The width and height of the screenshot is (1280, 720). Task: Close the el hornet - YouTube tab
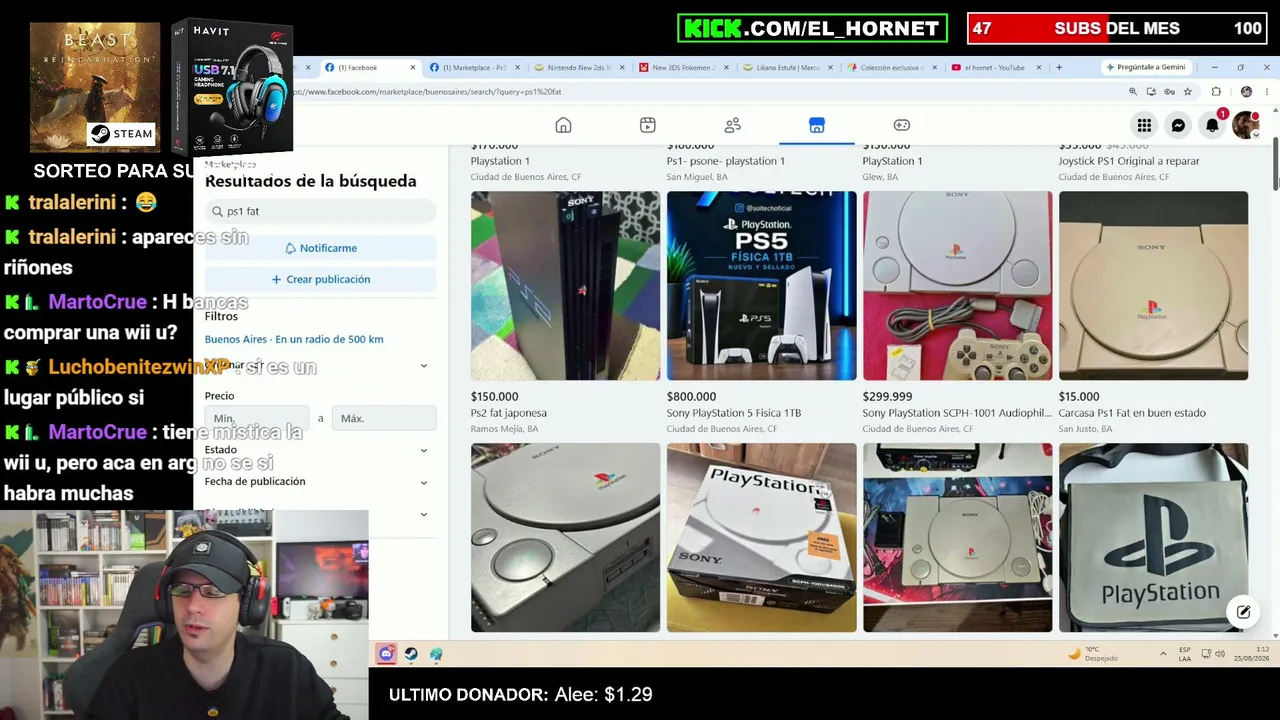click(1038, 67)
